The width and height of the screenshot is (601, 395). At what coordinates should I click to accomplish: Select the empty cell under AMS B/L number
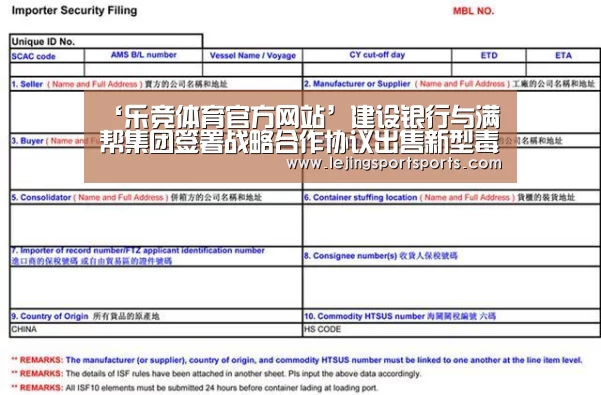[143, 69]
